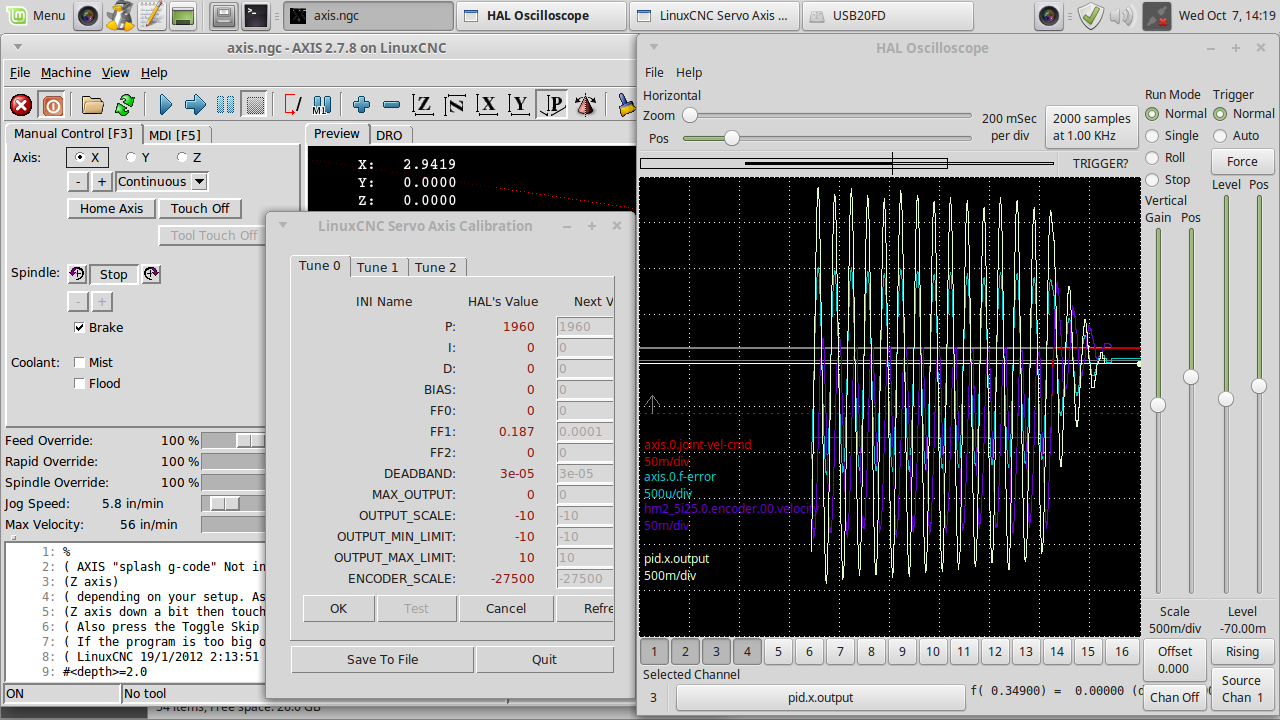The width and height of the screenshot is (1280, 720).
Task: Zoom out the preview with minus icon
Action: (x=391, y=105)
